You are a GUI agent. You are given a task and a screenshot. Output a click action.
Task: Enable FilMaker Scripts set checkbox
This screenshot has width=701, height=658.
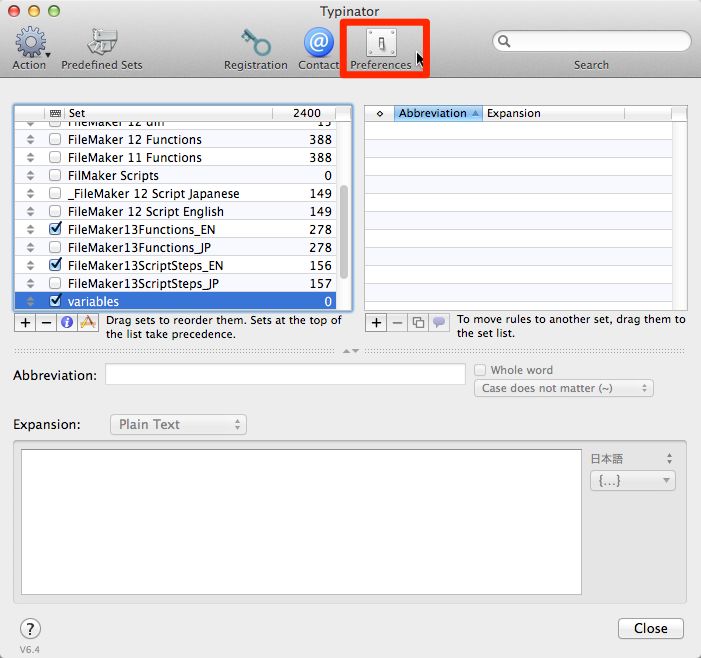[x=55, y=175]
